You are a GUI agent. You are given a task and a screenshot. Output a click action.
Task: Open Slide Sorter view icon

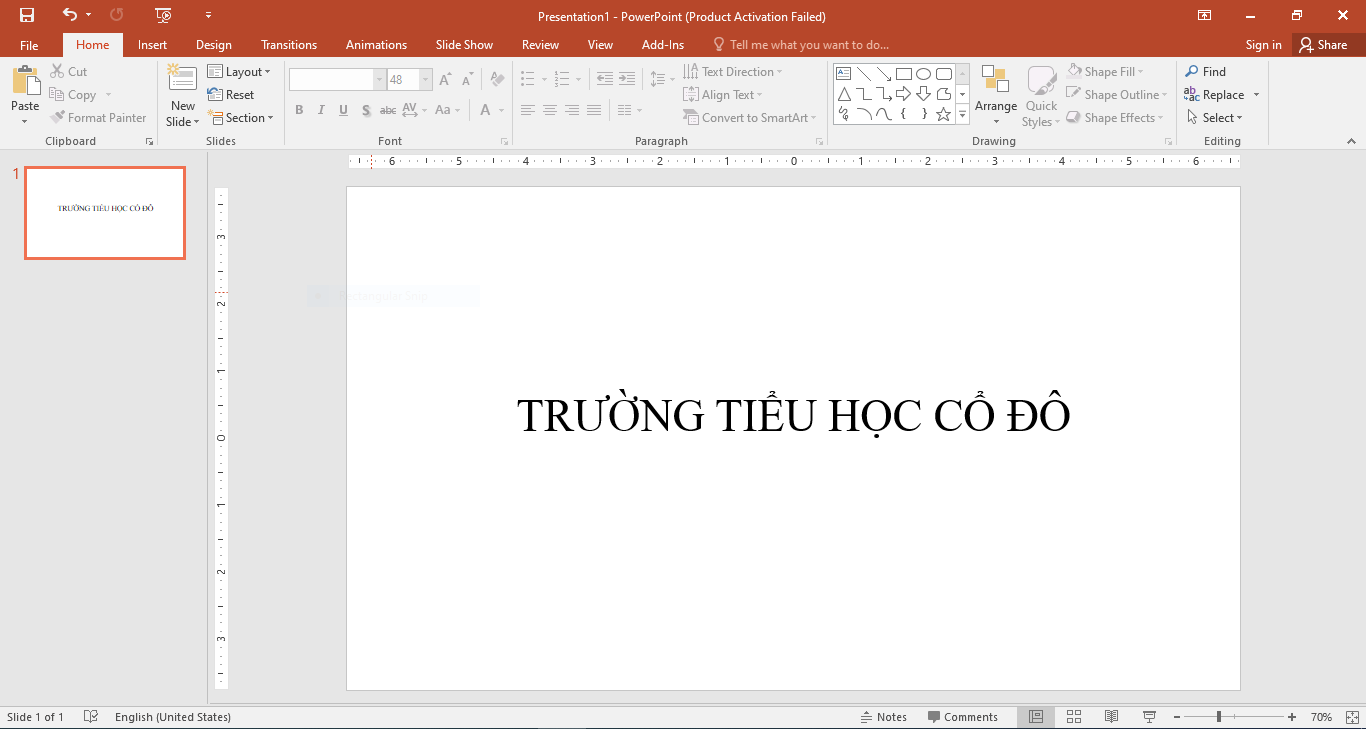tap(1074, 717)
